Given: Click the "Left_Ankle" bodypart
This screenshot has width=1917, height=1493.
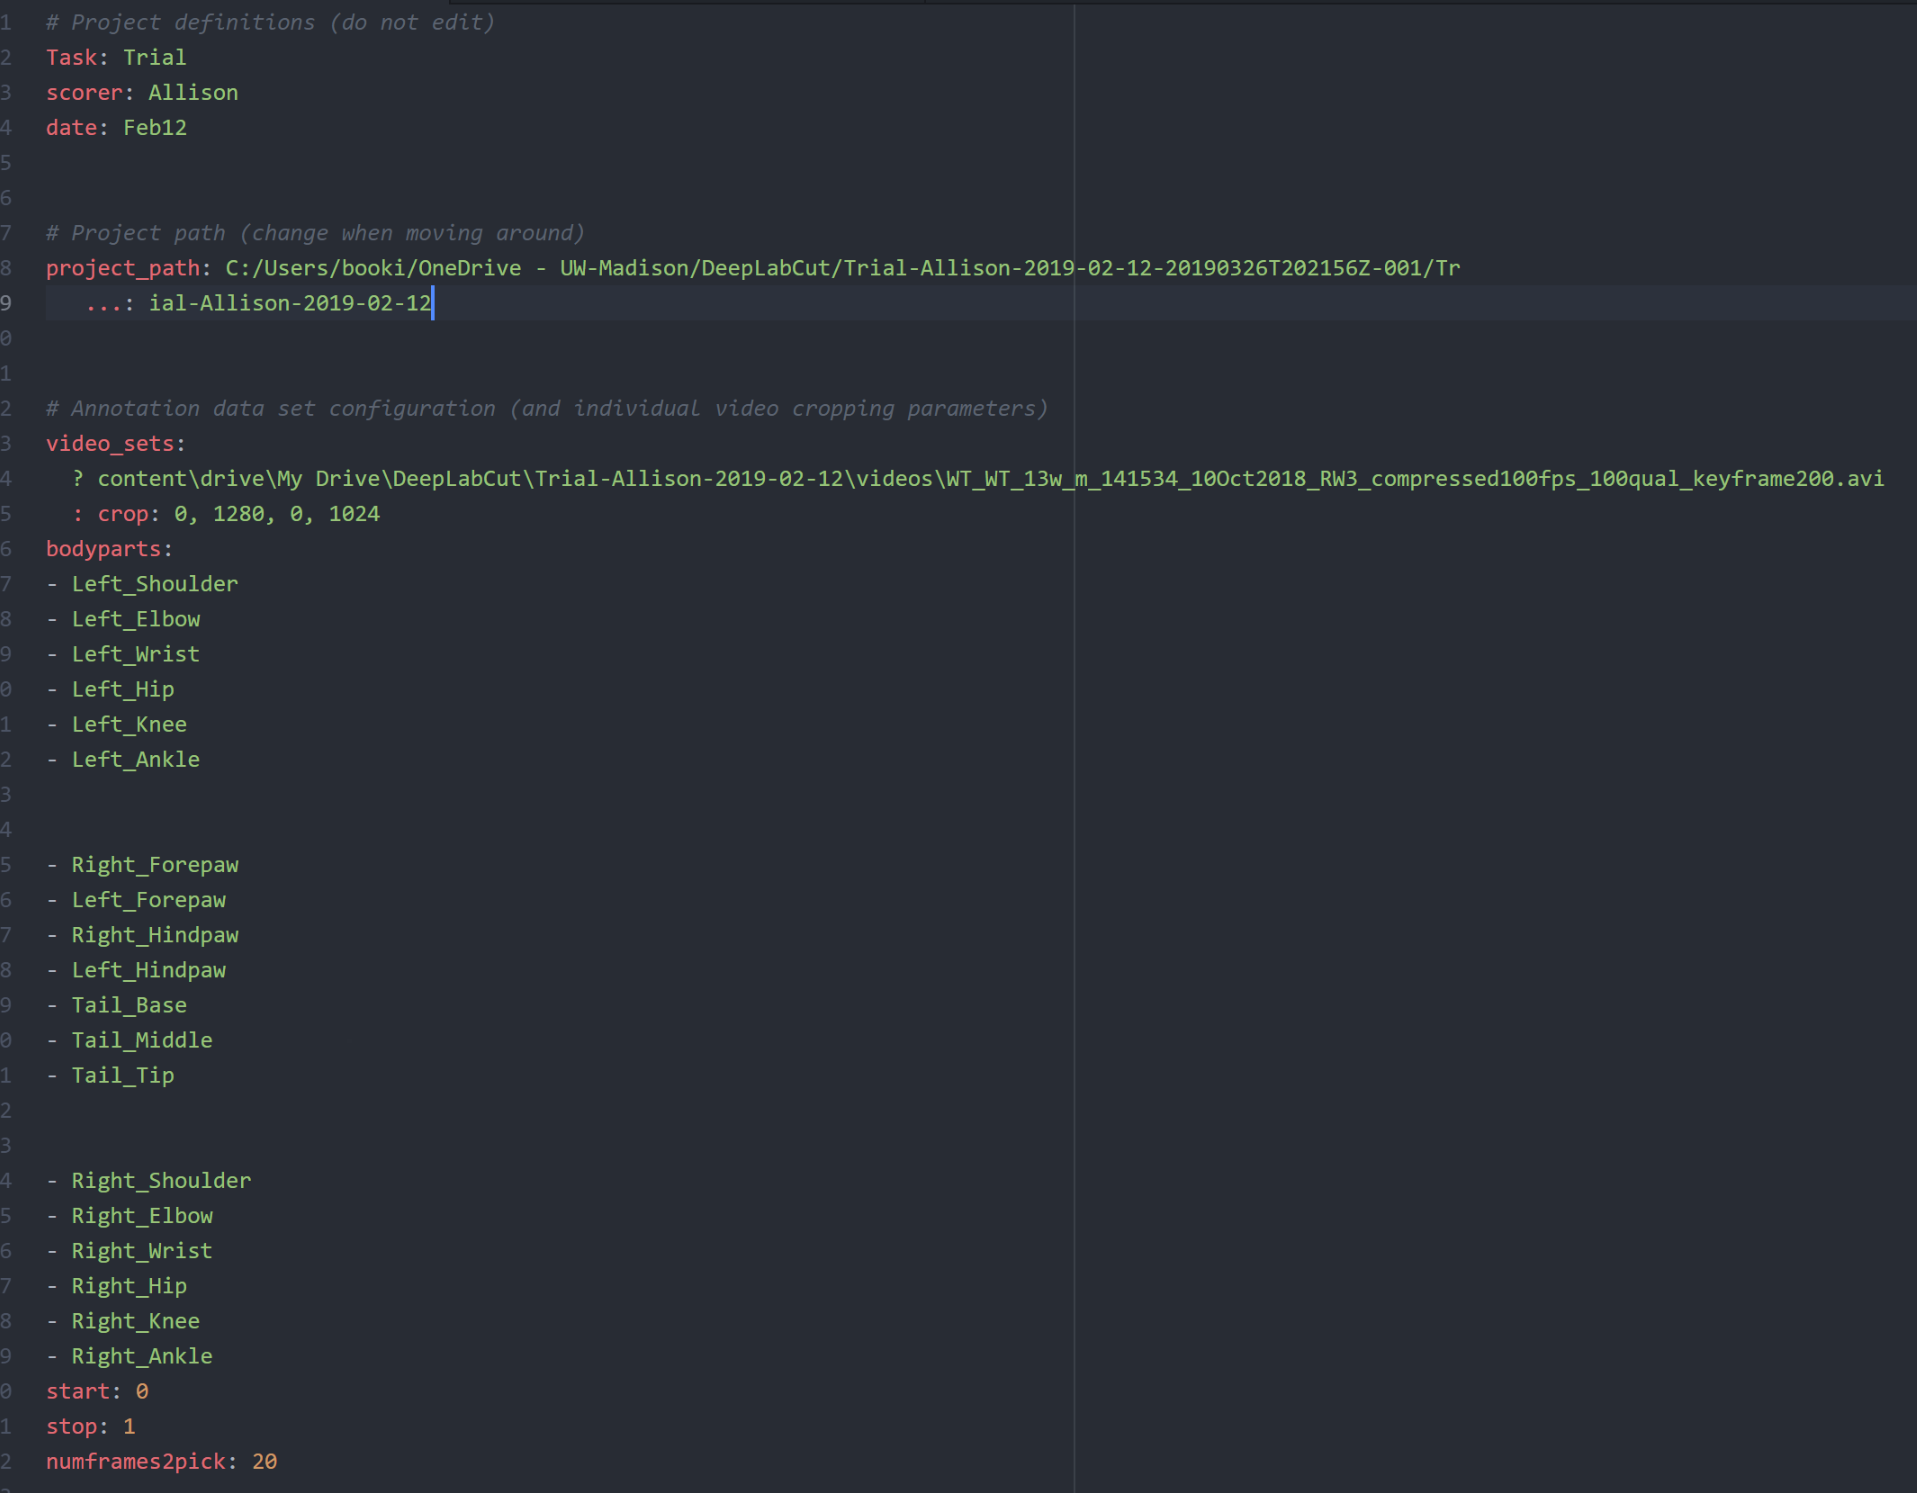Looking at the screenshot, I should [x=135, y=759].
